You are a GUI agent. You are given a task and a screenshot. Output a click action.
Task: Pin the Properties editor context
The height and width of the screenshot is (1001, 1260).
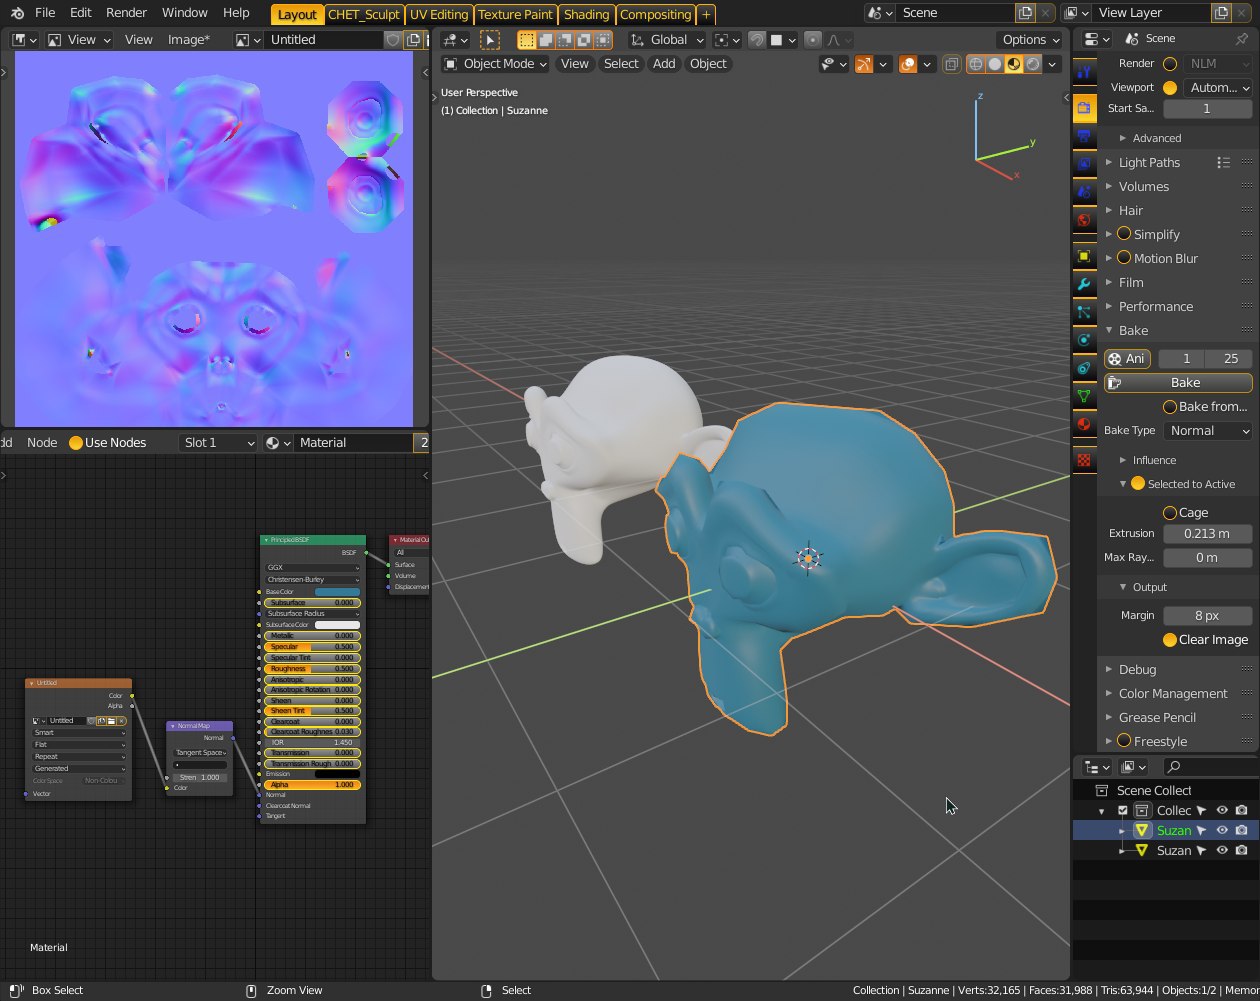1241,38
